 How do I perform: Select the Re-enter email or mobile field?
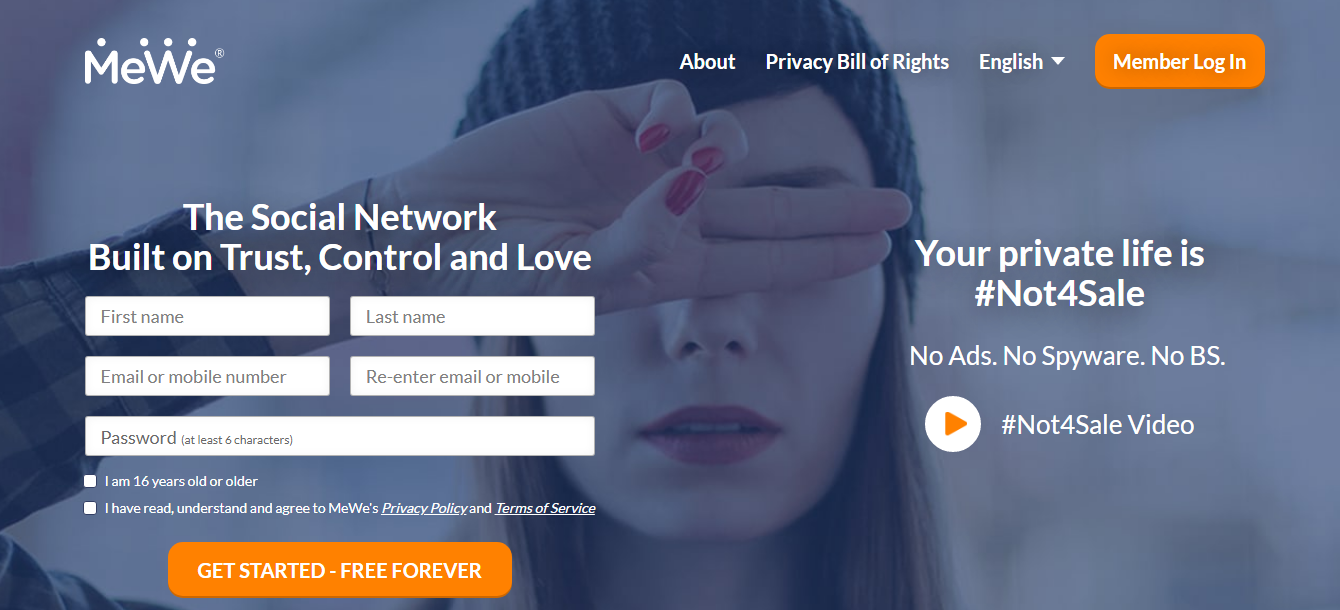472,376
